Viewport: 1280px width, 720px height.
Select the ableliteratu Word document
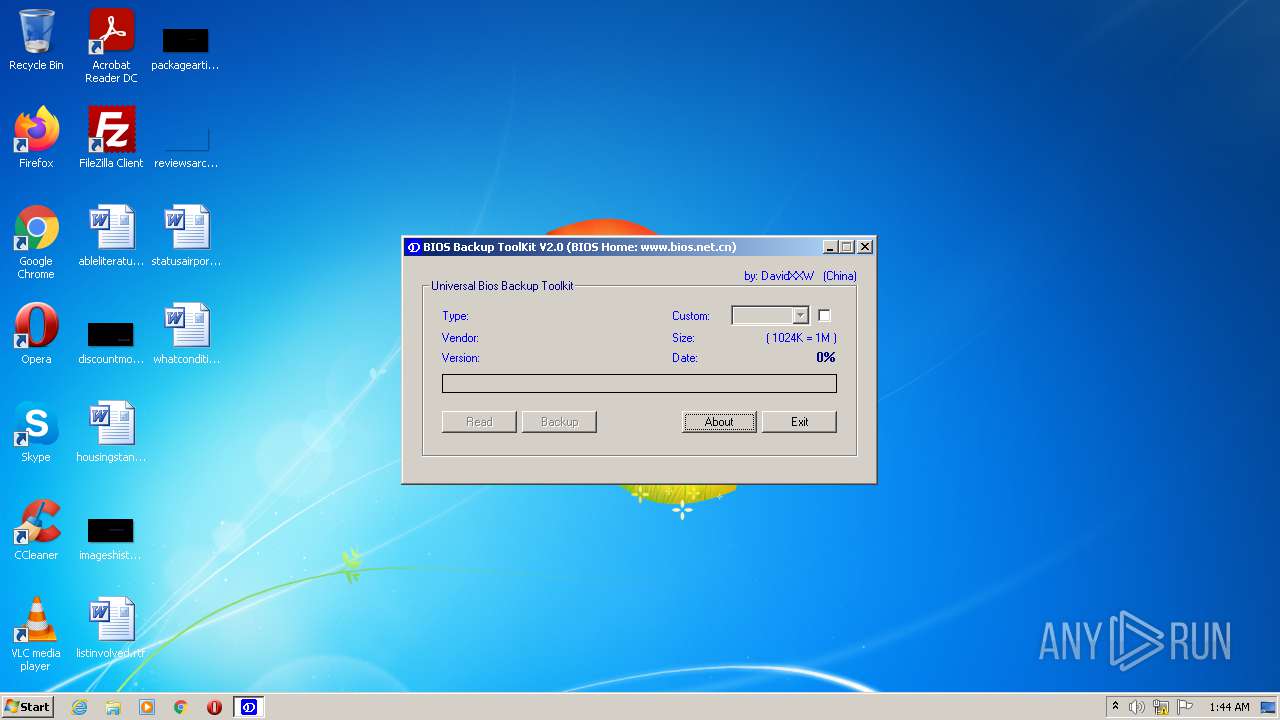pos(111,236)
